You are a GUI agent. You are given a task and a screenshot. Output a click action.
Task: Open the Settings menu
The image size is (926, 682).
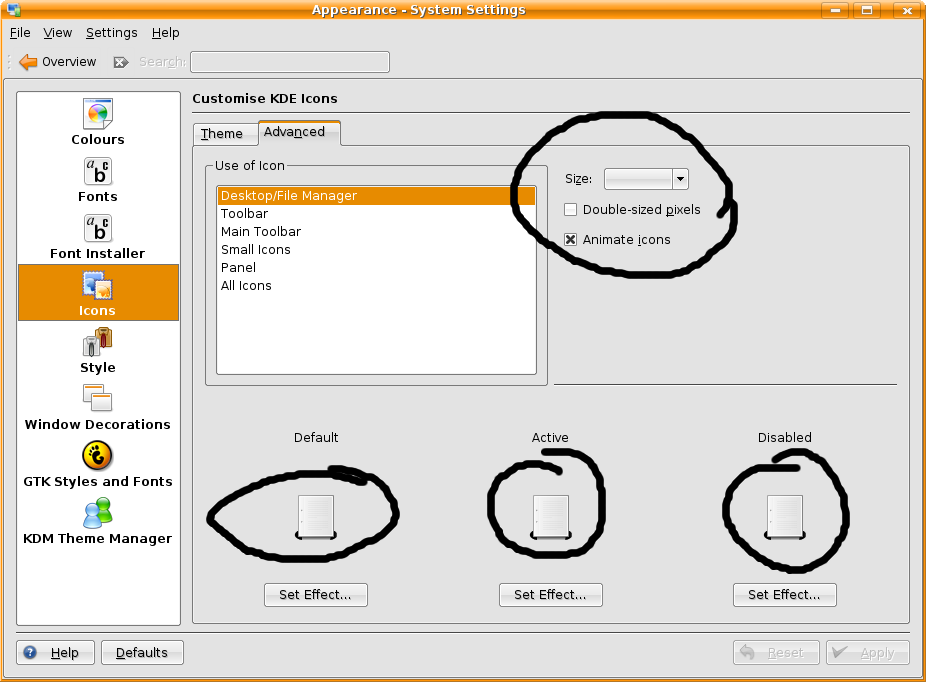coord(111,33)
